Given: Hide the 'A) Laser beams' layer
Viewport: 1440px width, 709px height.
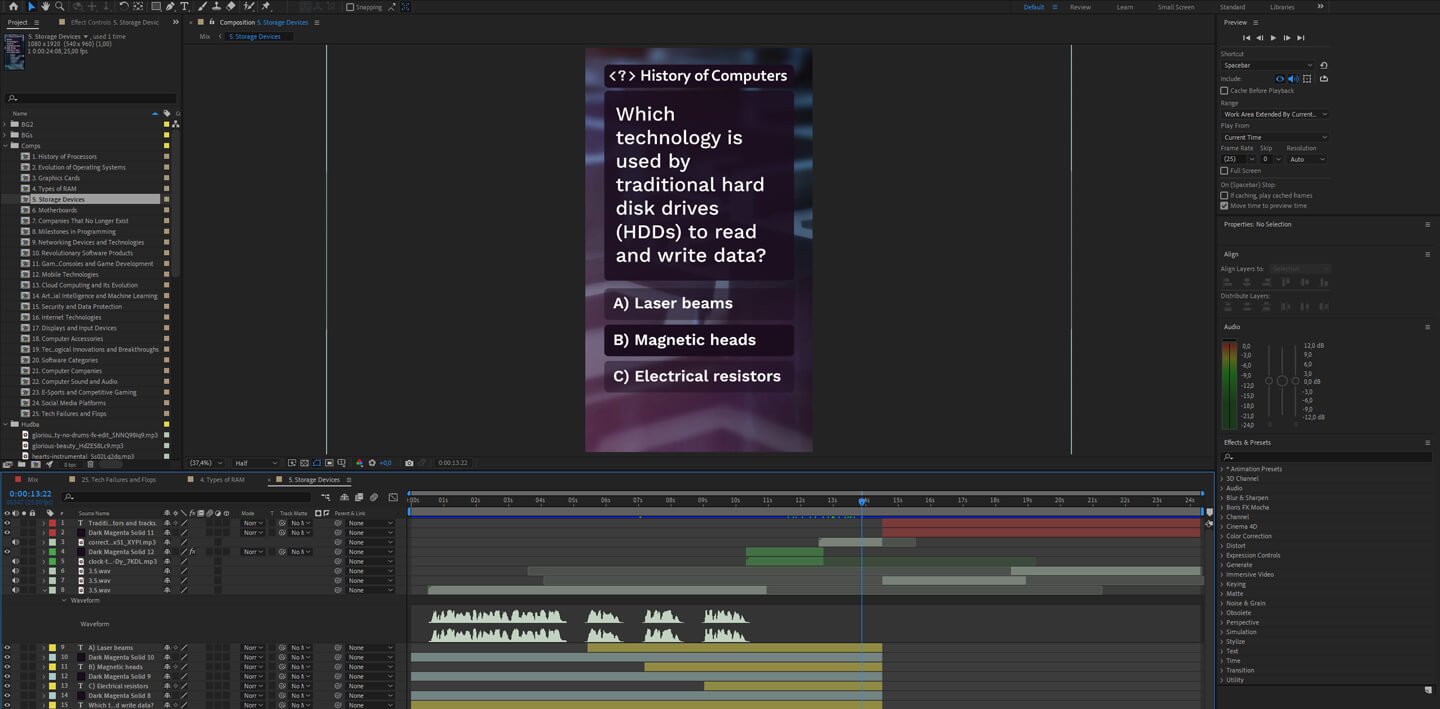Looking at the screenshot, I should (x=7, y=648).
